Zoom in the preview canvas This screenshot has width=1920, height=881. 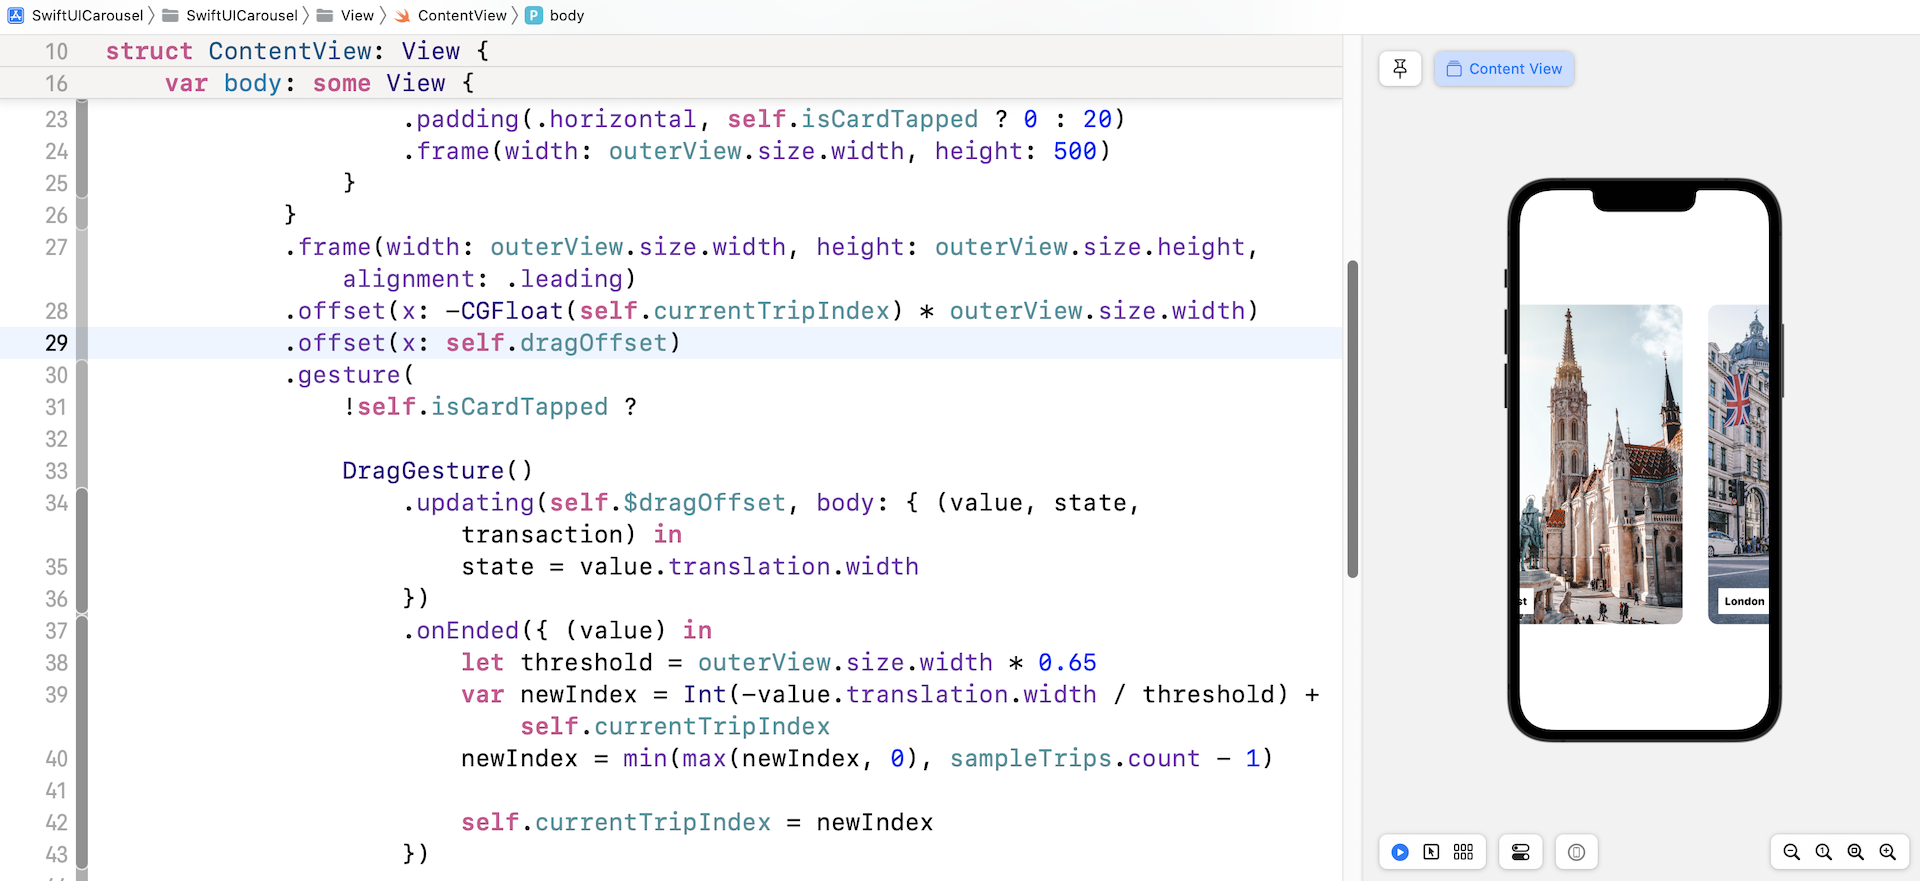pos(1888,852)
